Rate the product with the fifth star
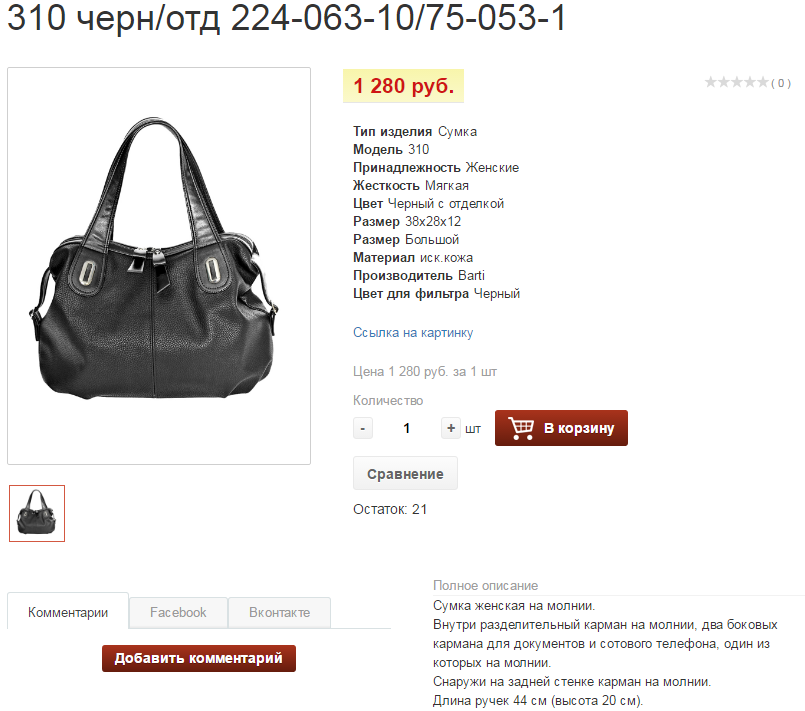Image resolution: width=805 pixels, height=711 pixels. (763, 82)
